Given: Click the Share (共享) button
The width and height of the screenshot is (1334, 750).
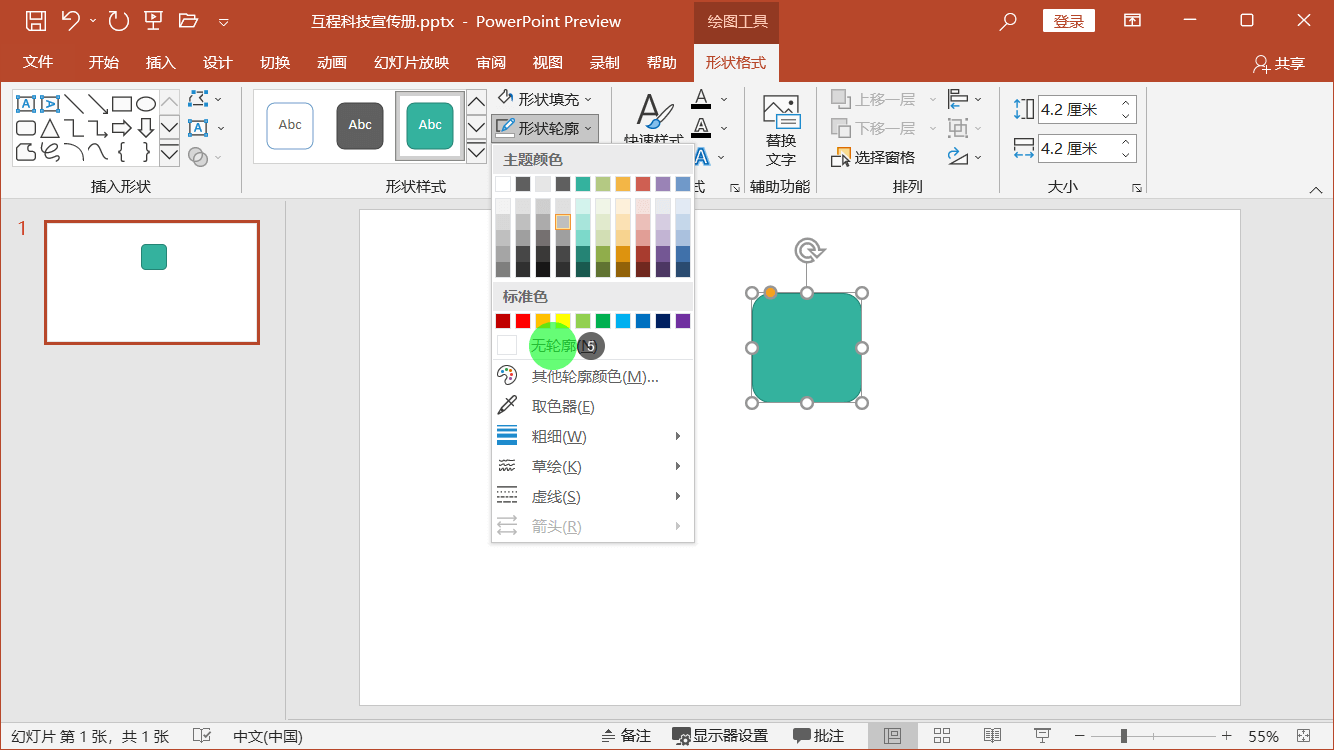Looking at the screenshot, I should pos(1280,63).
